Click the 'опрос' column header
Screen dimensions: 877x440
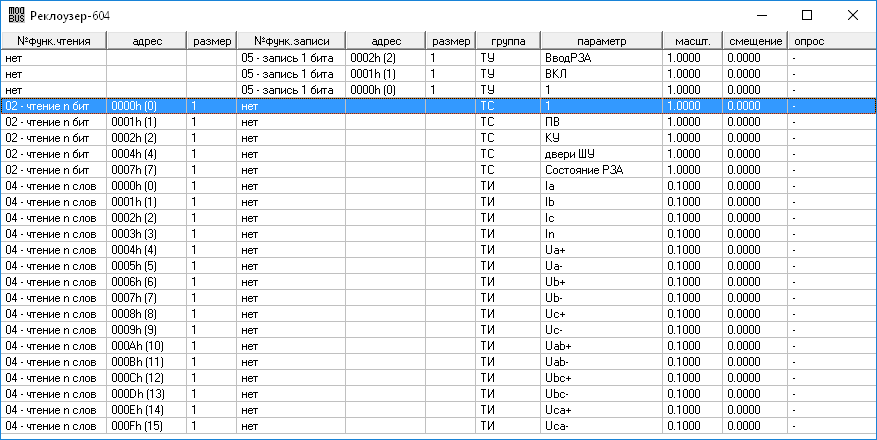pos(809,41)
